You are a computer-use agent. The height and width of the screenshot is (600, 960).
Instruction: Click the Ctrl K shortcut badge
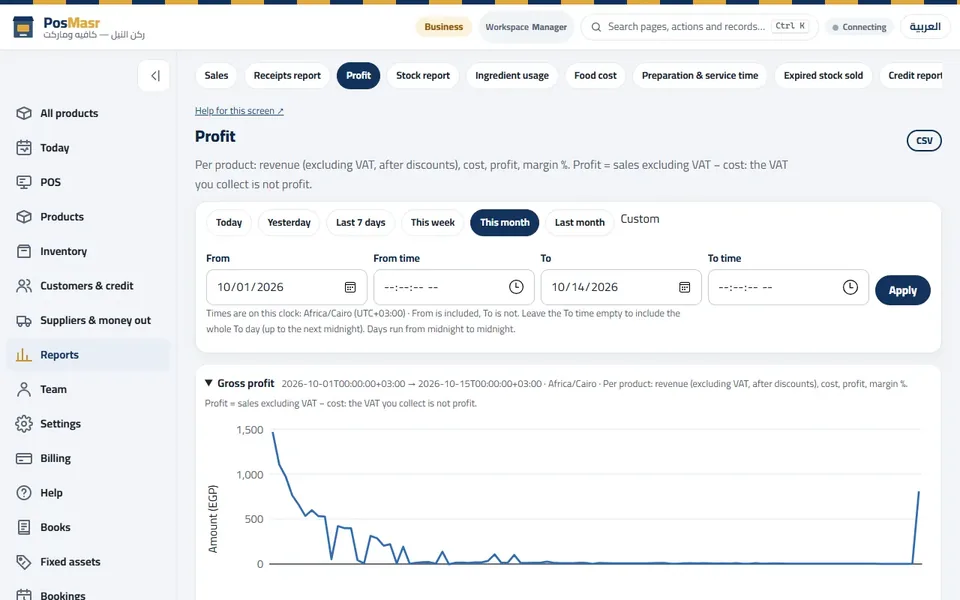790,26
